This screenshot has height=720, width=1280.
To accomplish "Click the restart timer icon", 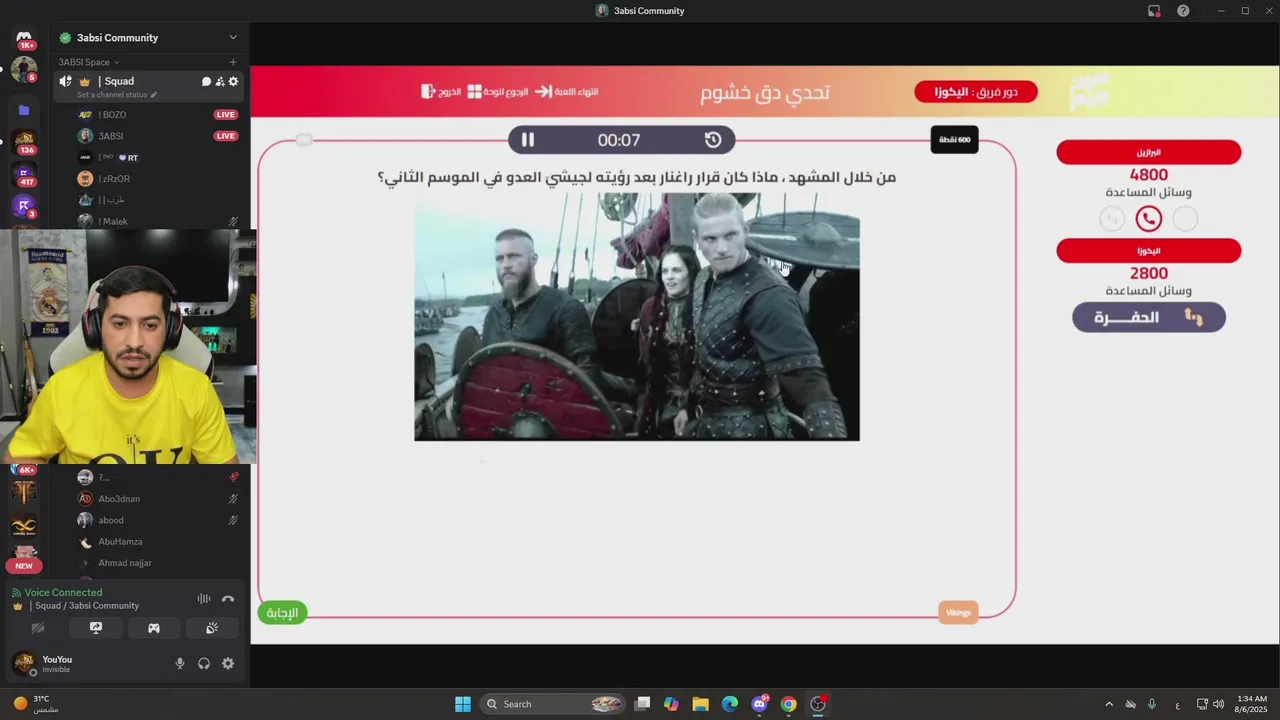I will 713,140.
